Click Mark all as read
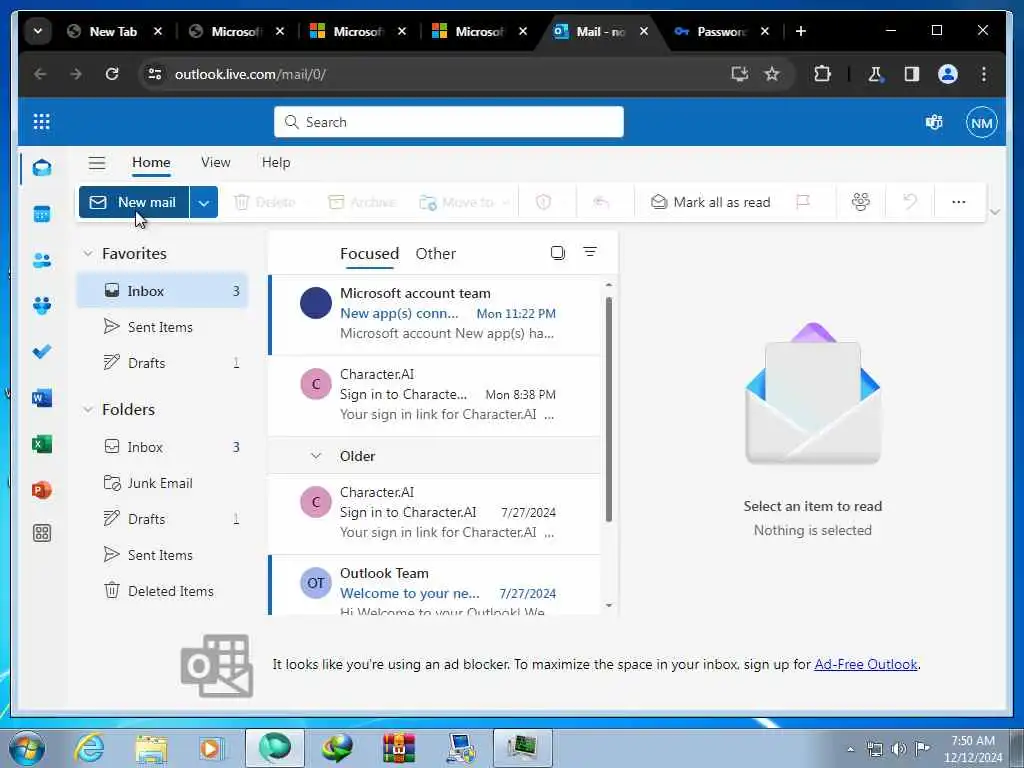1024x768 pixels. pyautogui.click(x=711, y=202)
